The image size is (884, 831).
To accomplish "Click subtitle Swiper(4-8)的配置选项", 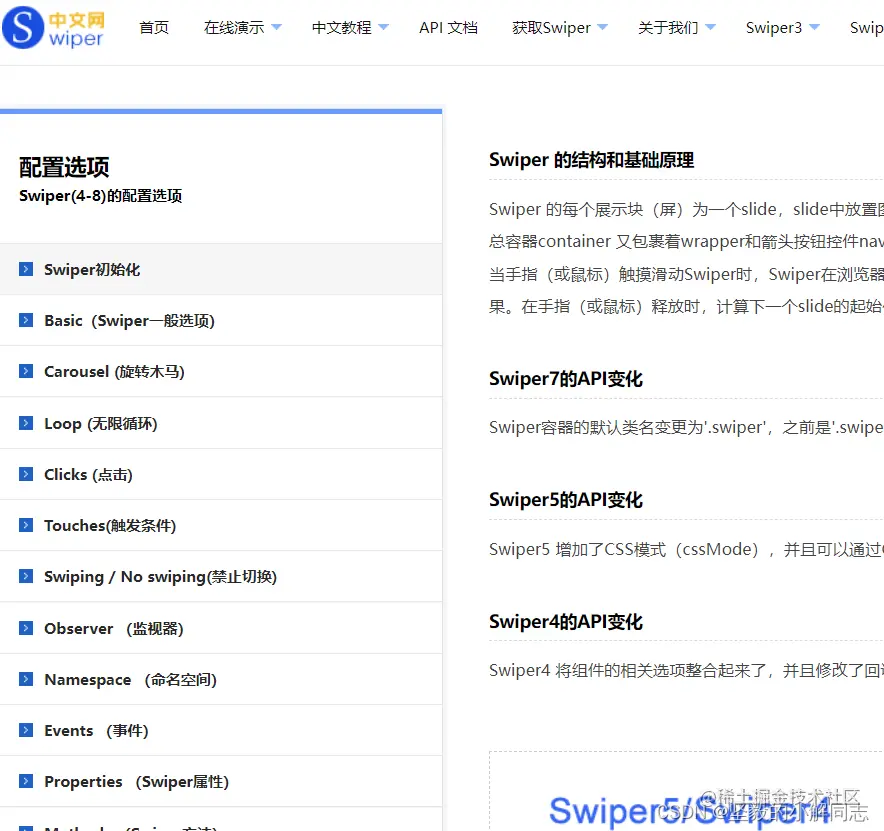I will pos(100,196).
